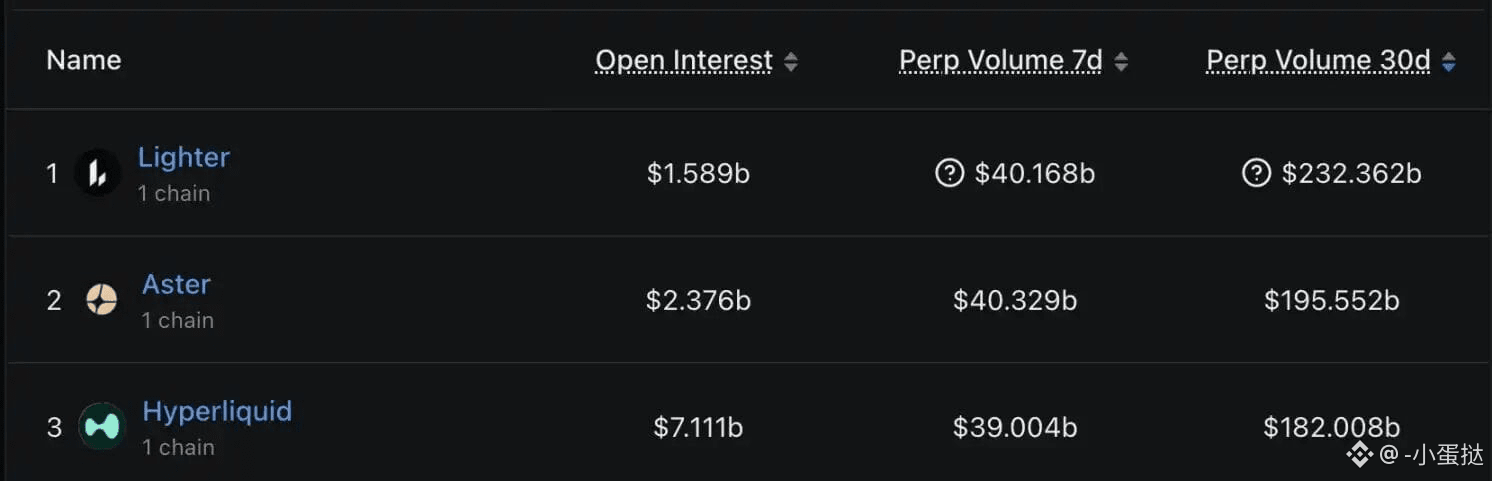This screenshot has height=481, width=1492.
Task: Open the Lighter protocol link
Action: [x=184, y=157]
